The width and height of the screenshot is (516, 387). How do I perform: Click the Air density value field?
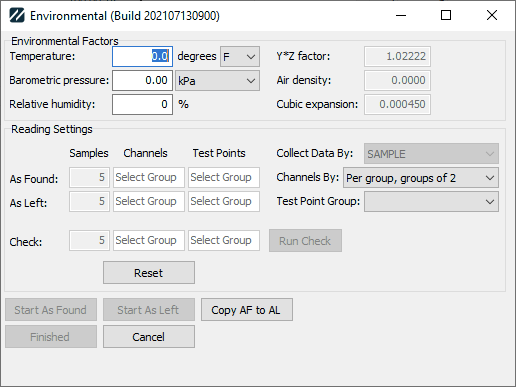coord(397,80)
